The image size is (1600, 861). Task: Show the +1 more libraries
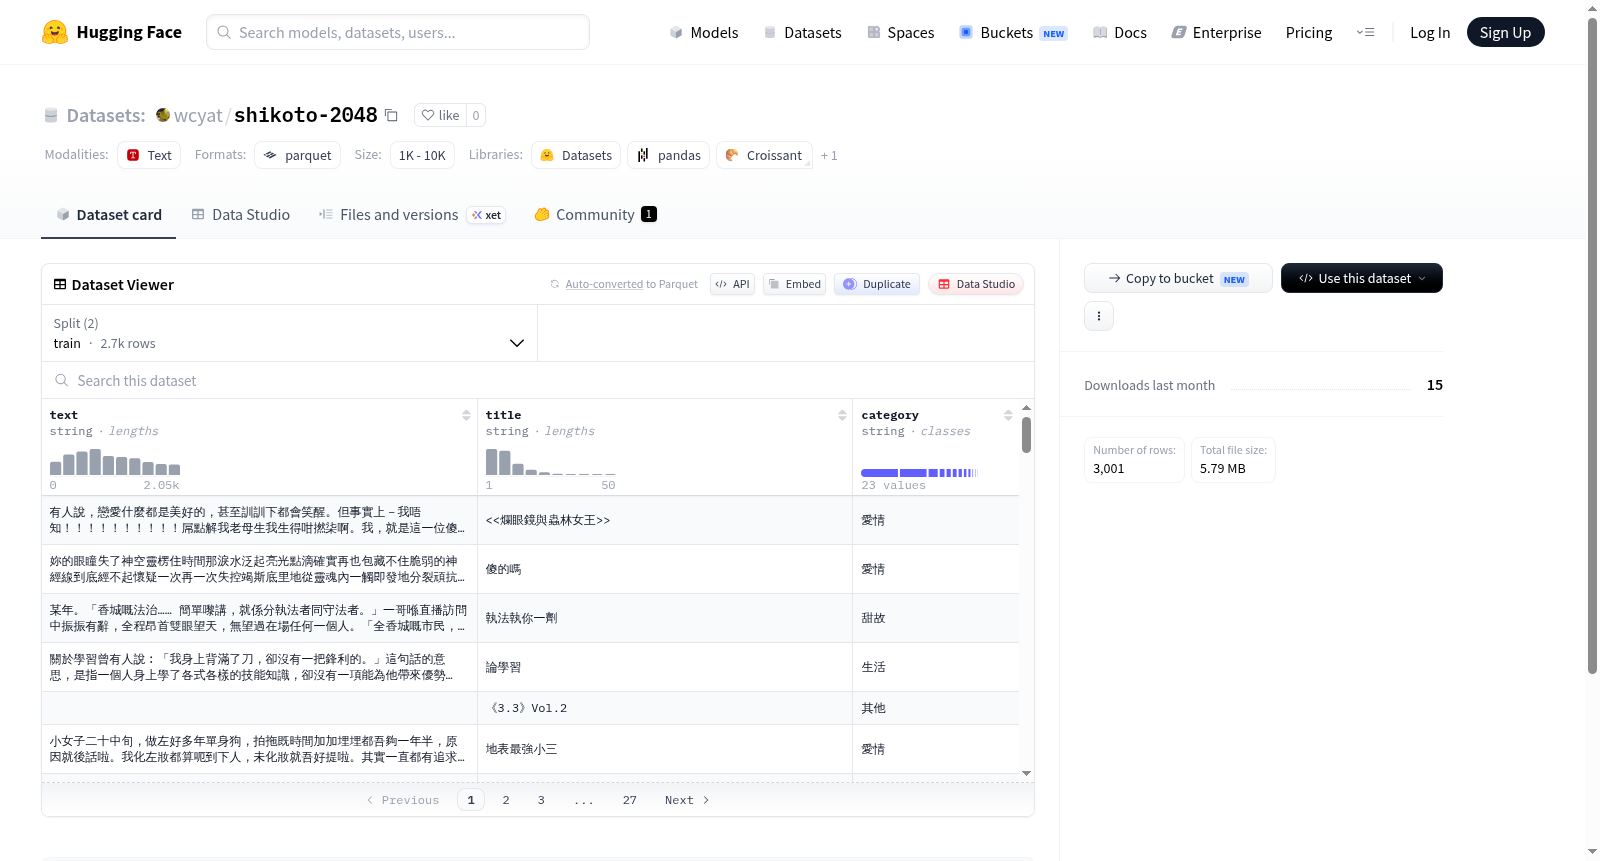tap(829, 155)
